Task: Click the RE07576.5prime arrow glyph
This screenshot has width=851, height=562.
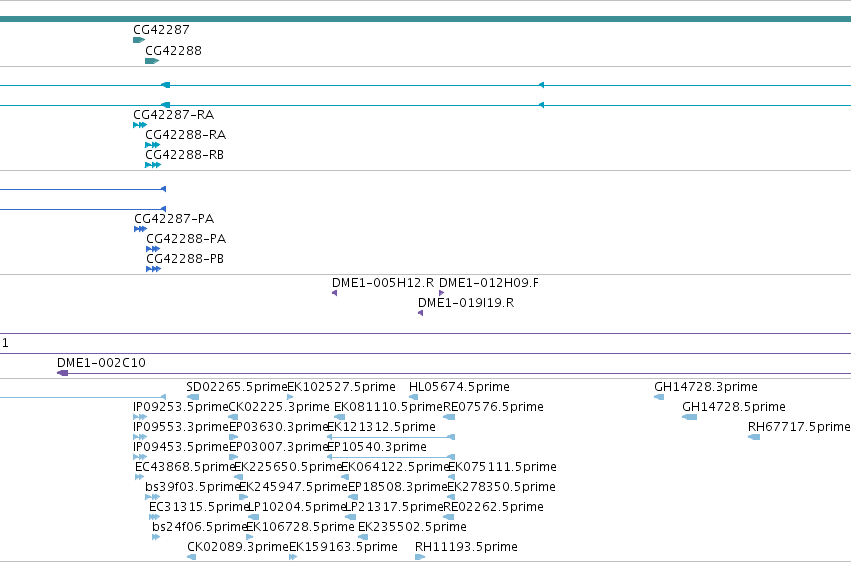Action: [449, 417]
